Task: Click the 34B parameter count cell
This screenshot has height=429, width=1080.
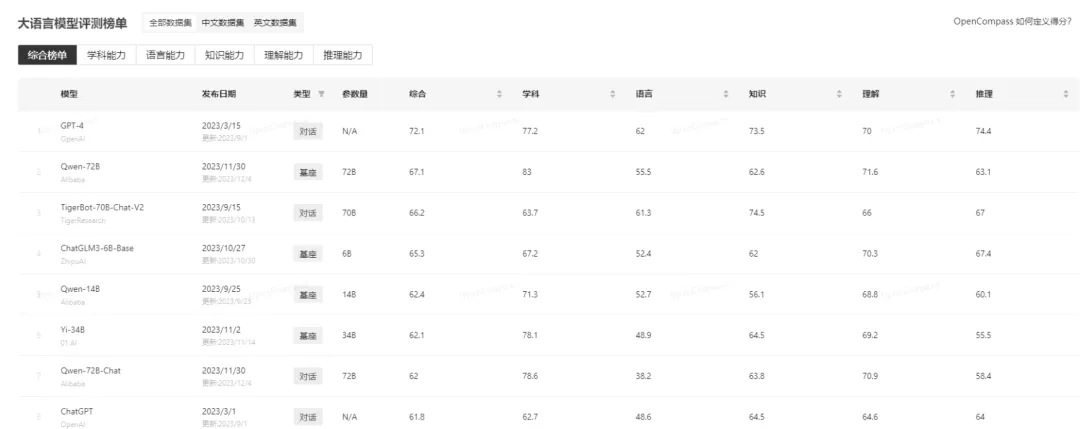Action: click(x=349, y=335)
